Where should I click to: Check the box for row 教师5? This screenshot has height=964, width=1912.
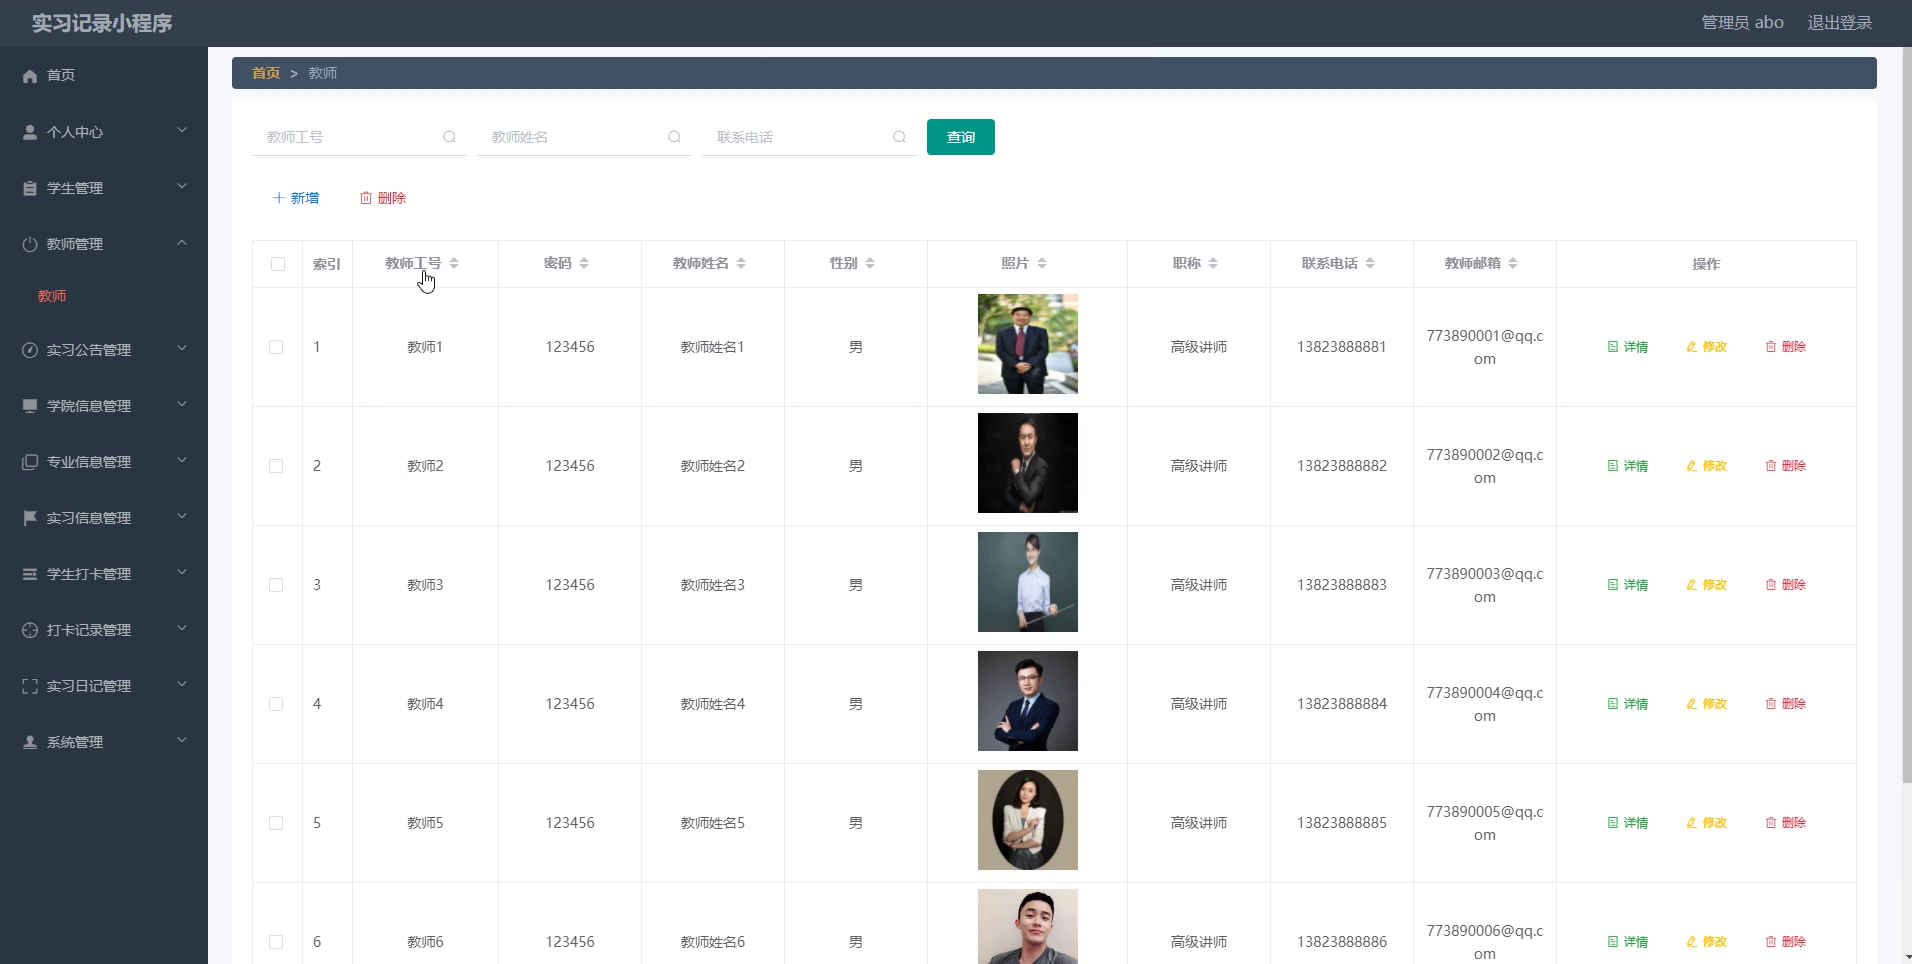[x=276, y=823]
